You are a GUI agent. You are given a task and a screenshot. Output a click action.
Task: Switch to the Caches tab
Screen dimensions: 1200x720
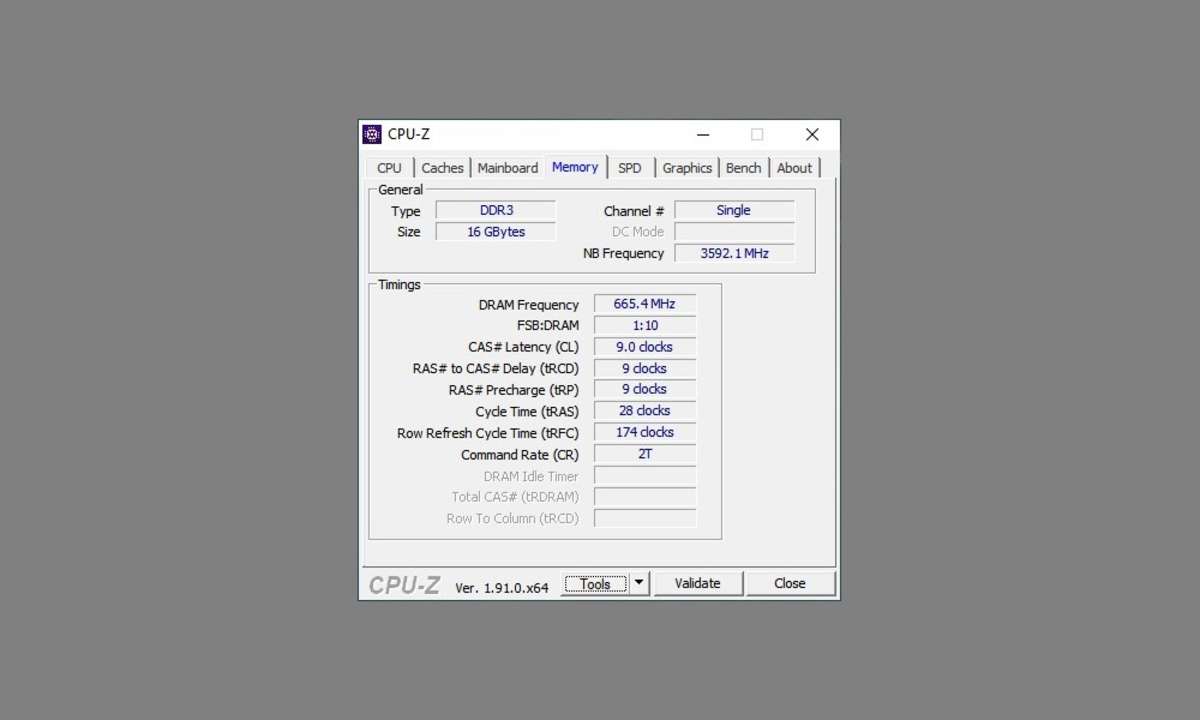click(x=442, y=168)
